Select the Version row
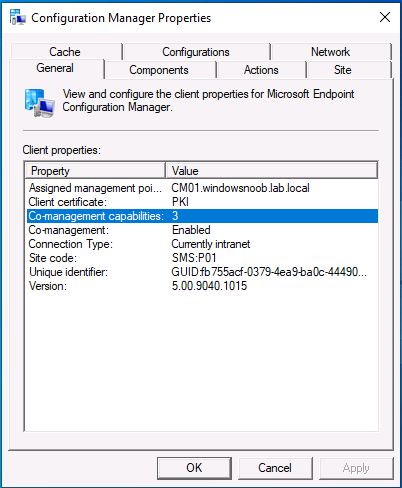Viewport: 402px width, 488px height. tap(202, 286)
